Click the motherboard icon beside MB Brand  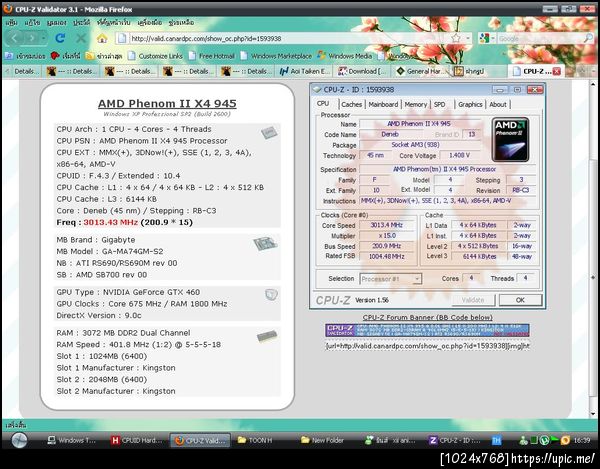[x=265, y=244]
